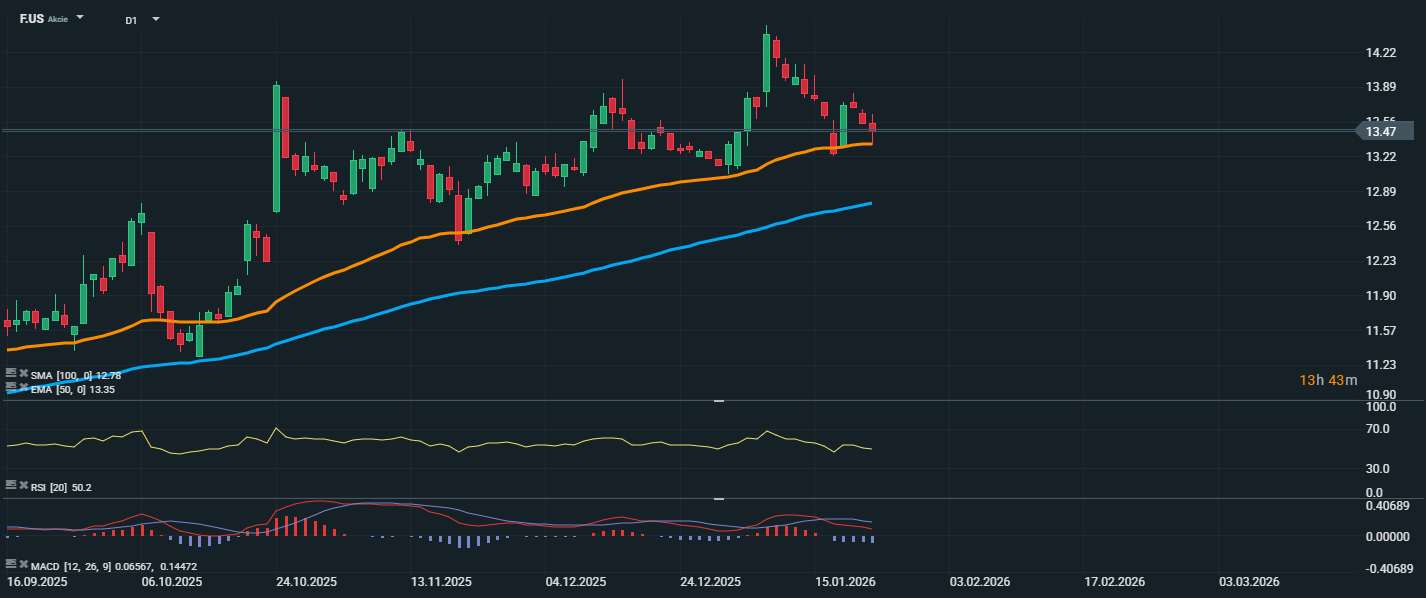The height and width of the screenshot is (598, 1426).
Task: Open settings for the SMA 100 indicator
Action: 11,375
